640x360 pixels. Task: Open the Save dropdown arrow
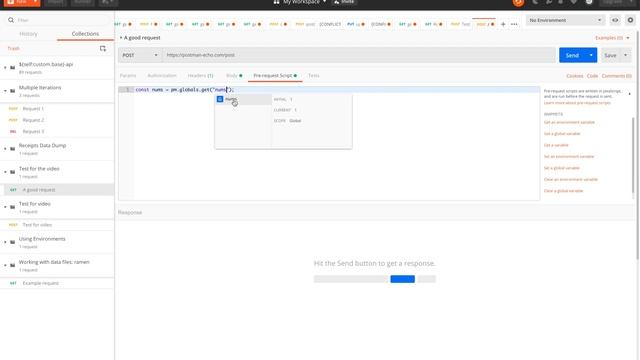[x=625, y=55]
